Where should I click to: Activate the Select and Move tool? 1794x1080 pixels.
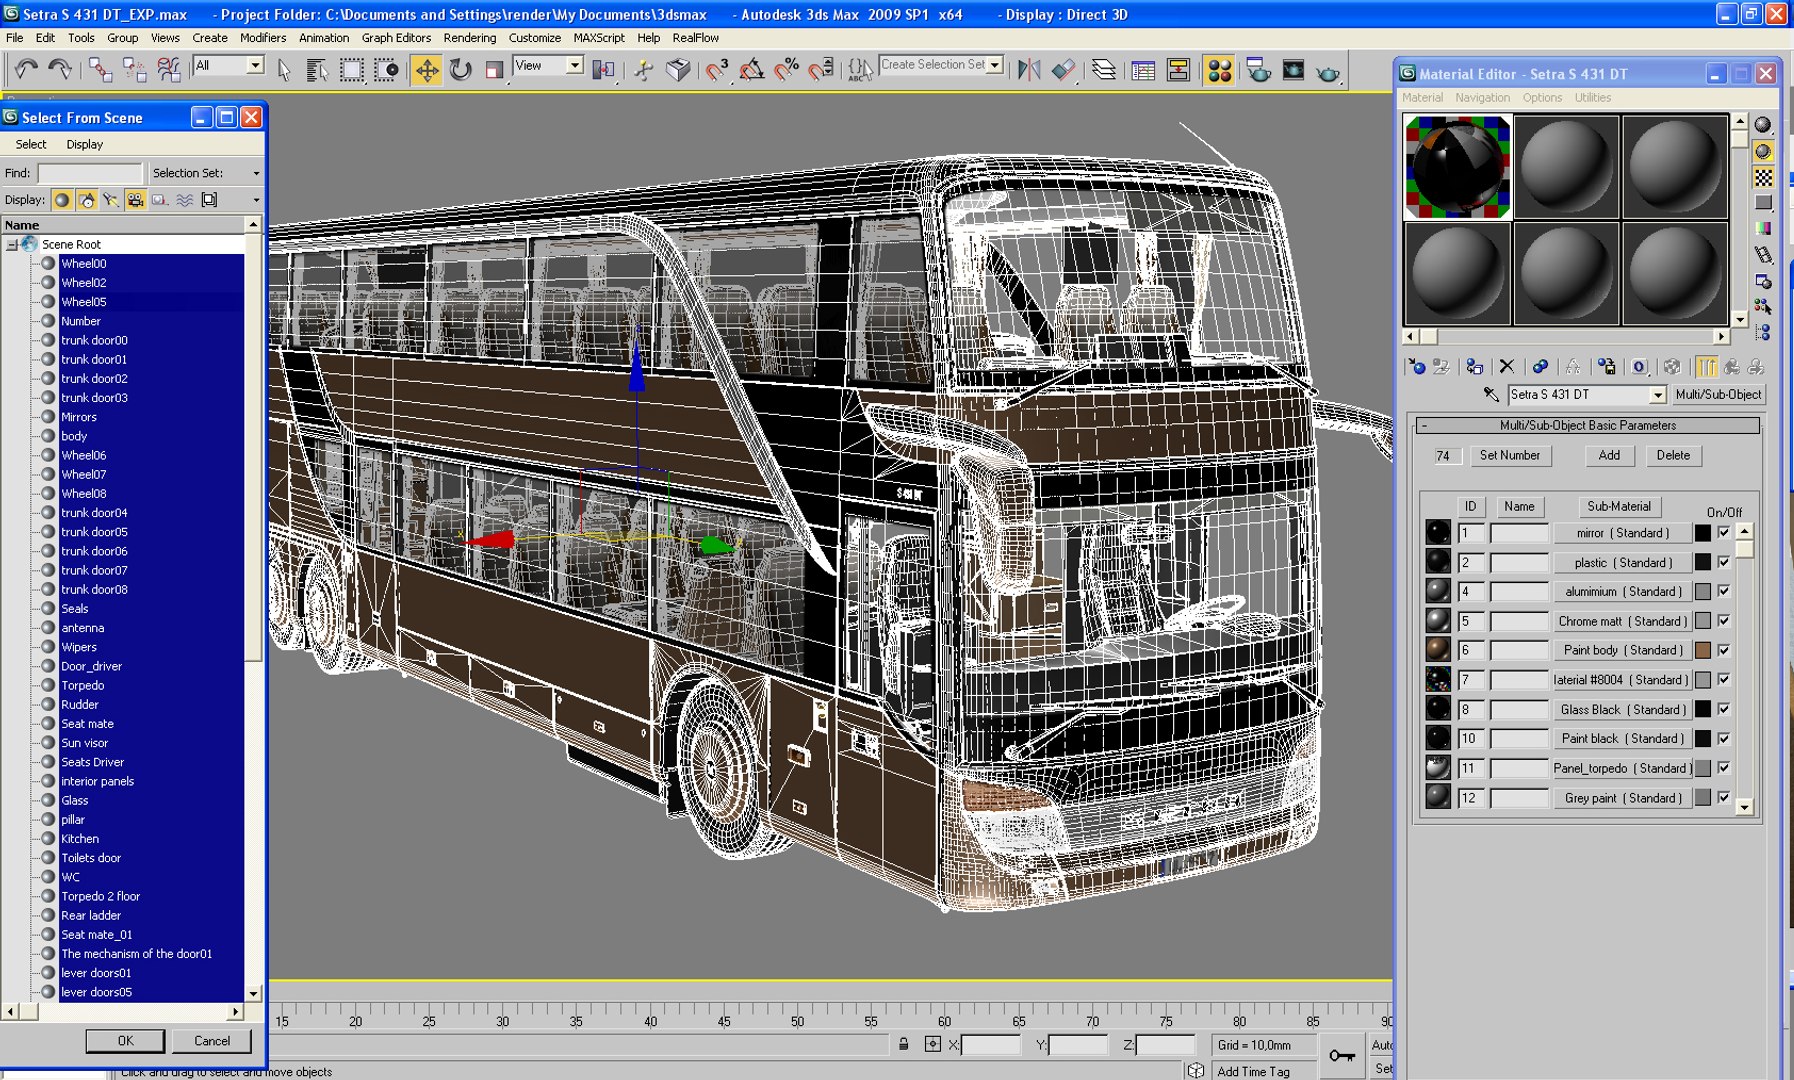pos(427,69)
